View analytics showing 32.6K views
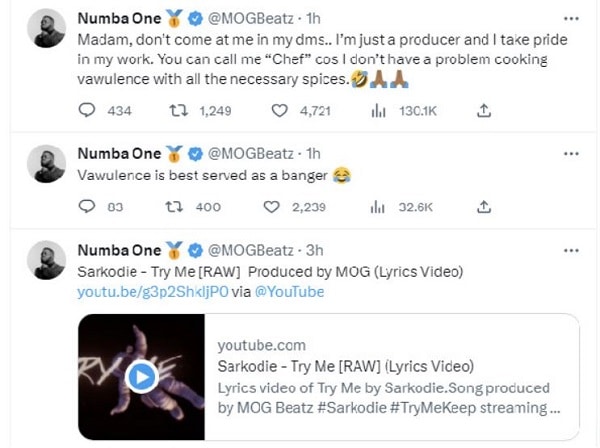This screenshot has width=600, height=448. coord(379,207)
